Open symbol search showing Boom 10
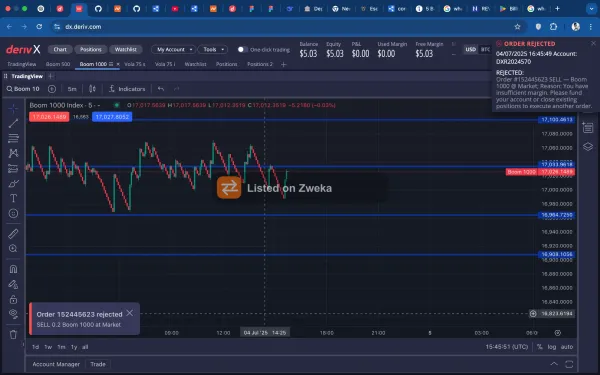 click(x=23, y=89)
